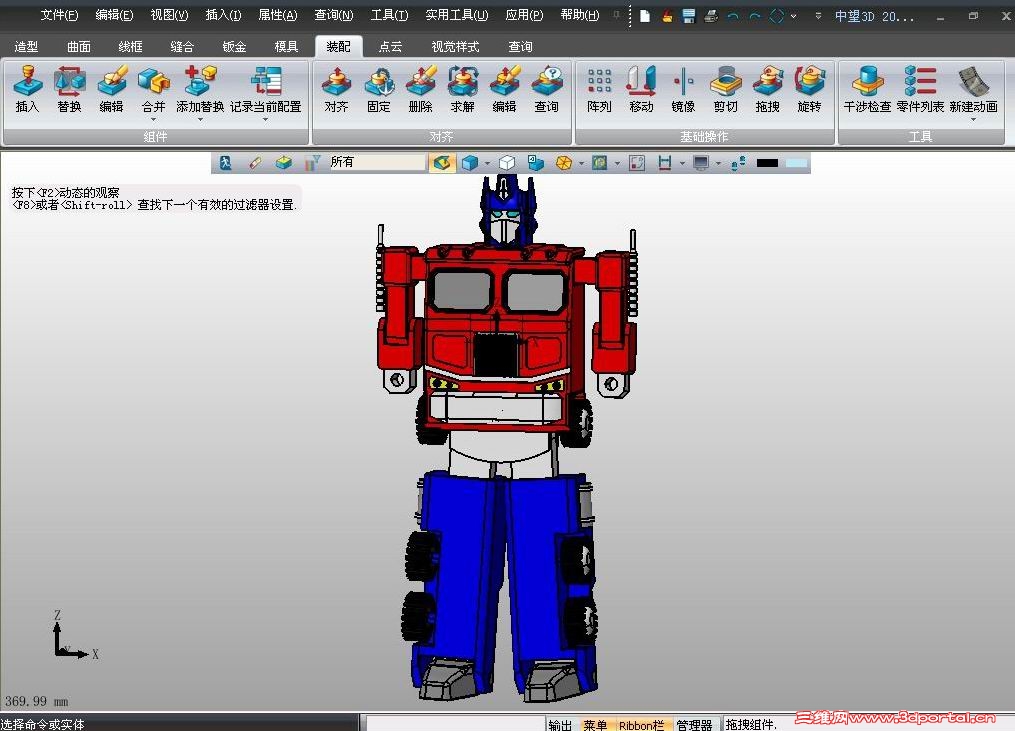Toggle the 管理器 manager panel button
The width and height of the screenshot is (1015, 731).
[x=694, y=725]
